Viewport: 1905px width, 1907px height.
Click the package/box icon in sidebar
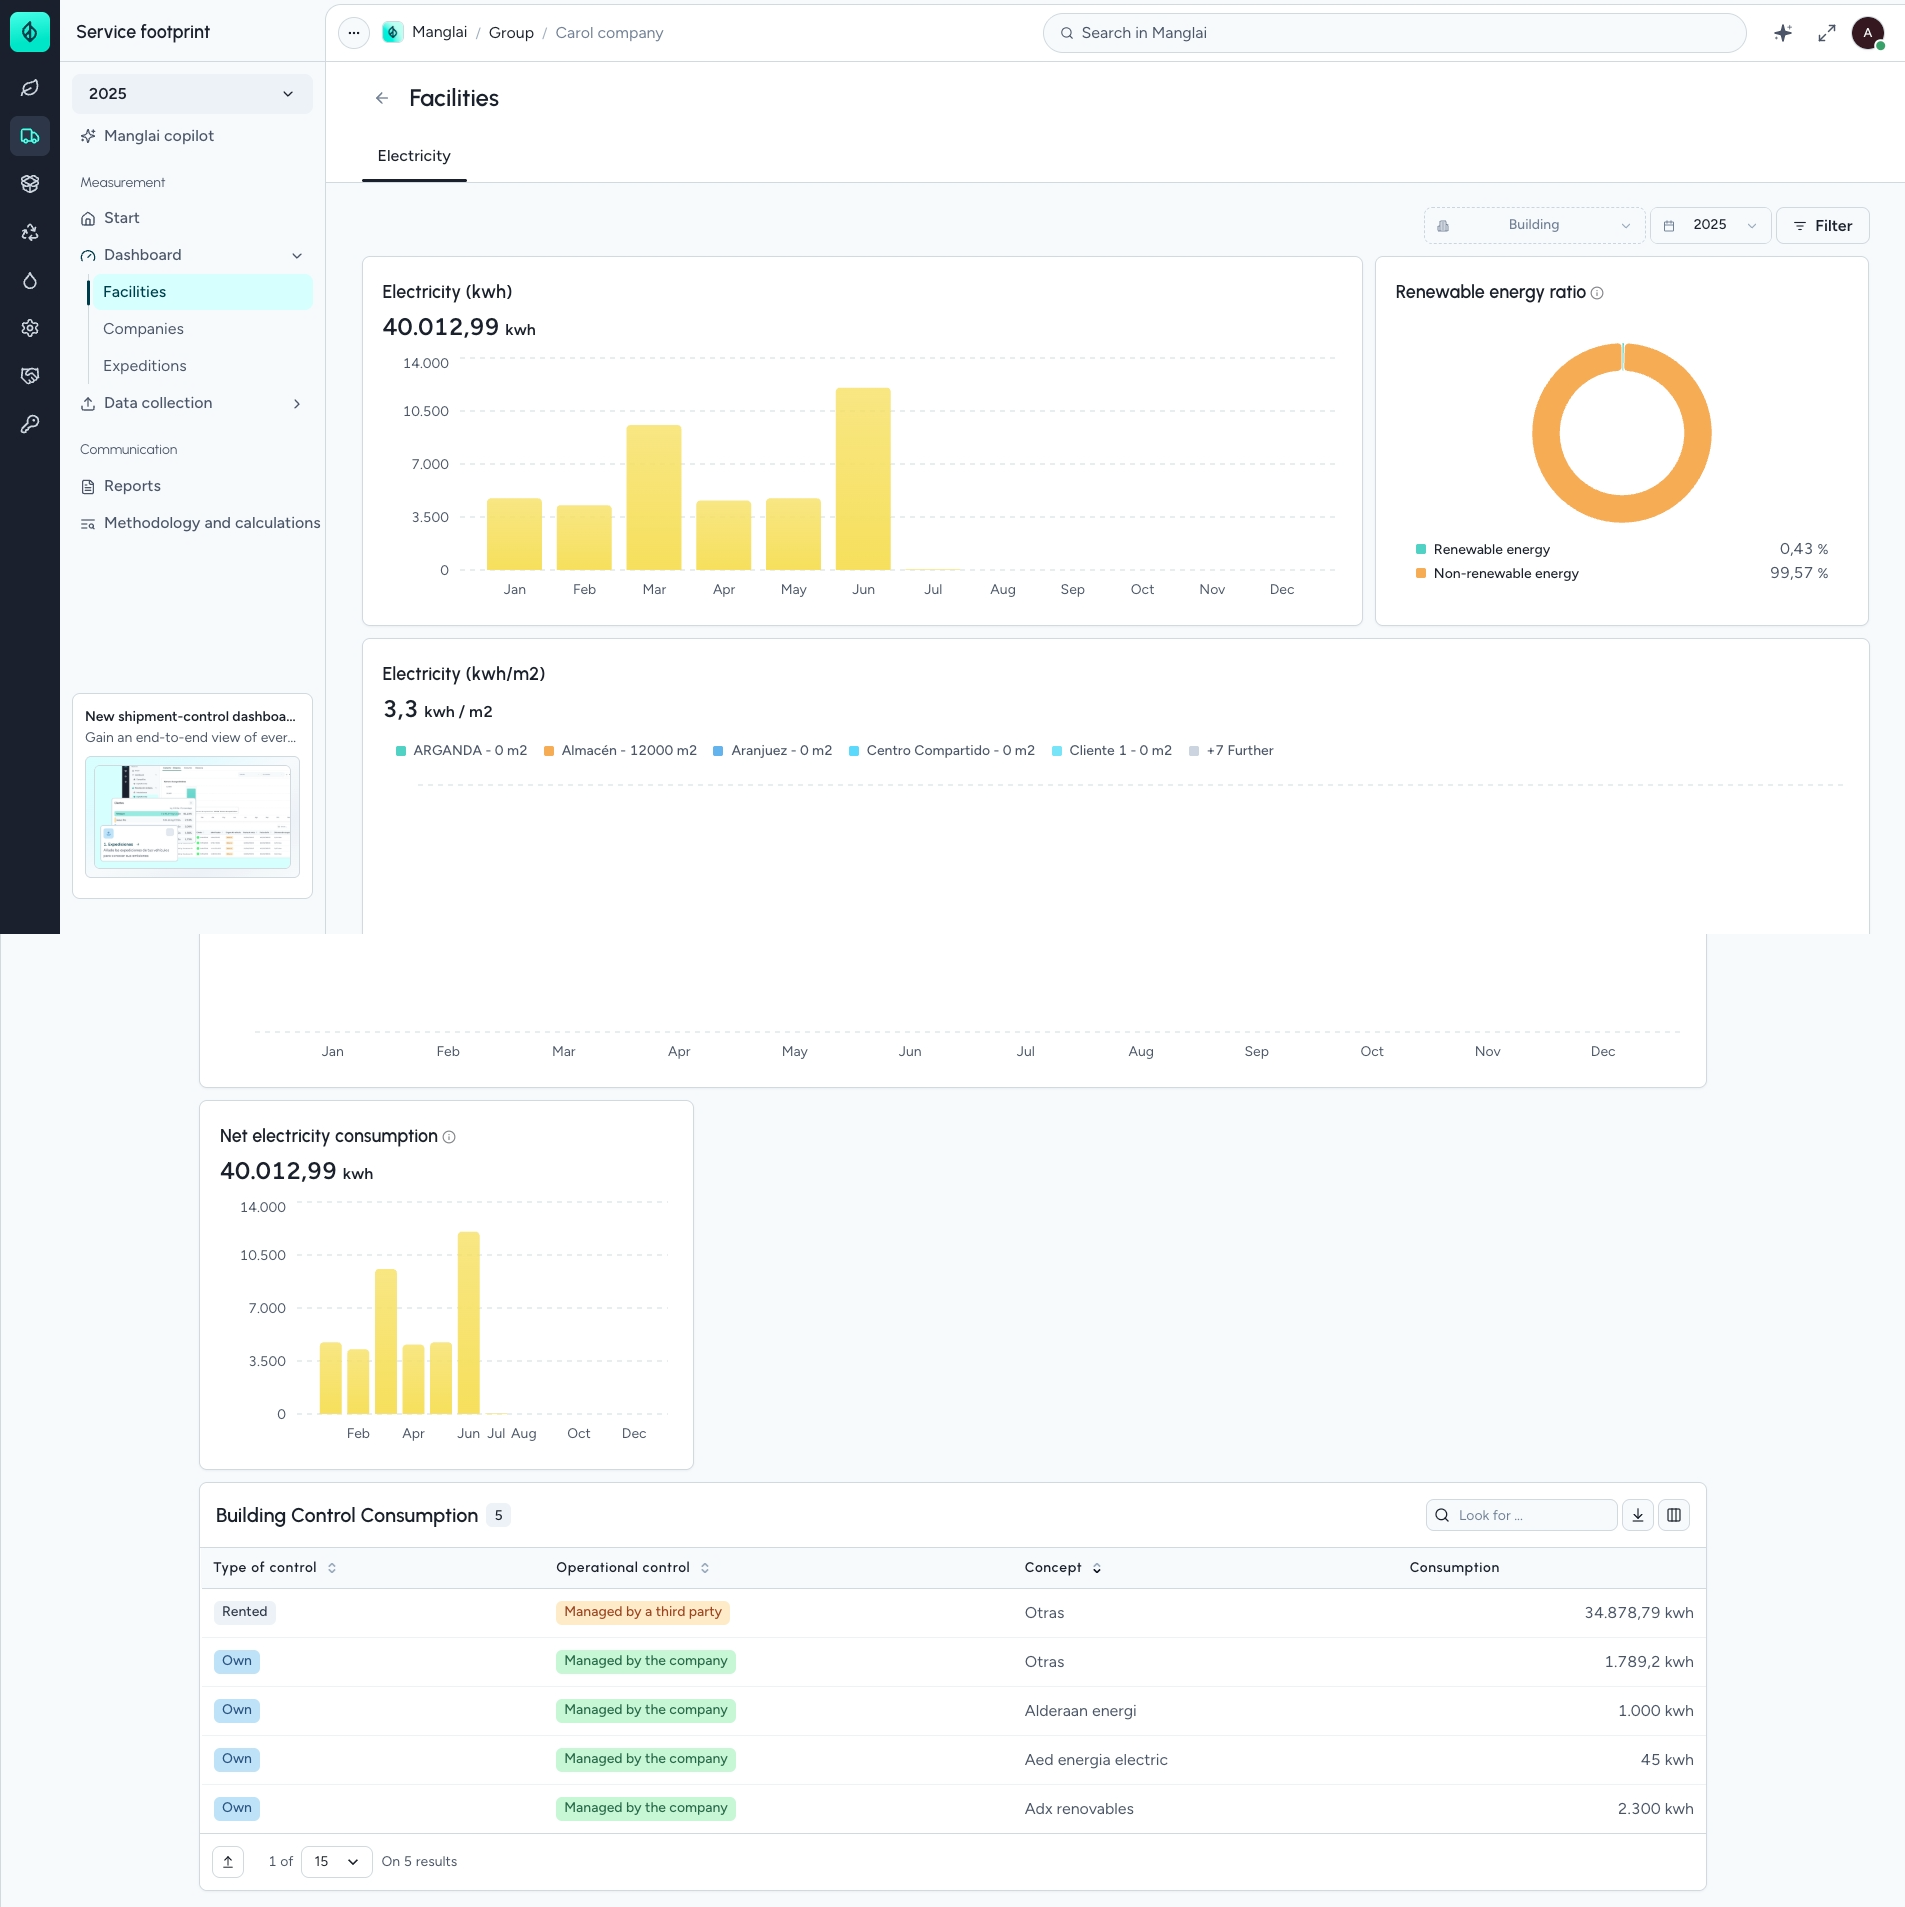pos(30,183)
